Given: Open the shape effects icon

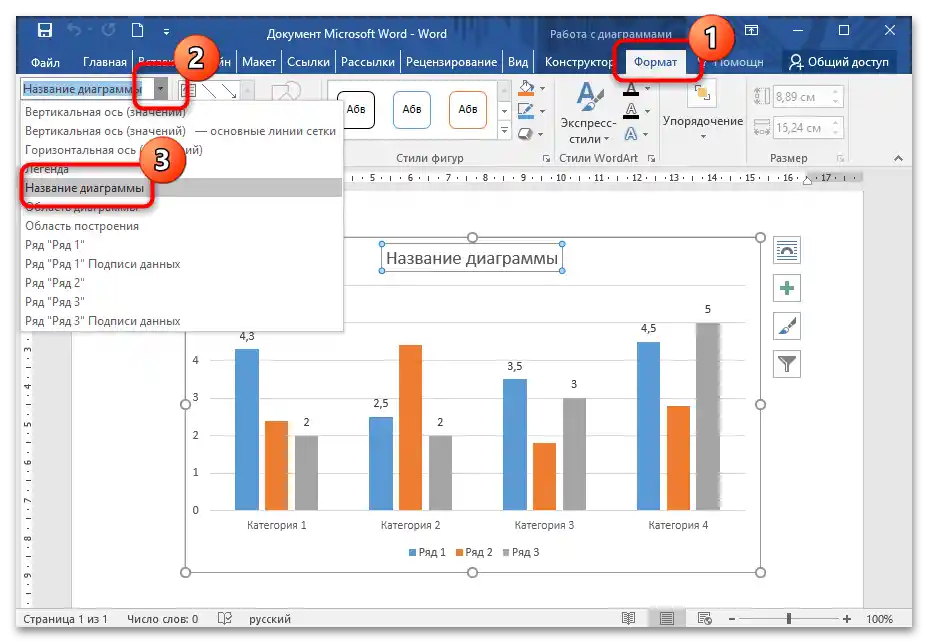Looking at the screenshot, I should click(526, 134).
